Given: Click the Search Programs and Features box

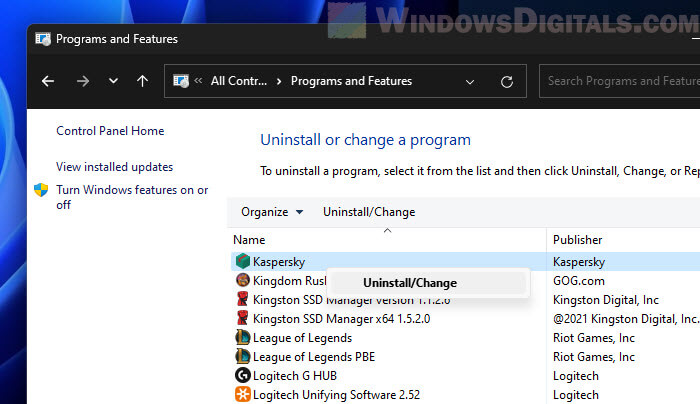Looking at the screenshot, I should (620, 81).
